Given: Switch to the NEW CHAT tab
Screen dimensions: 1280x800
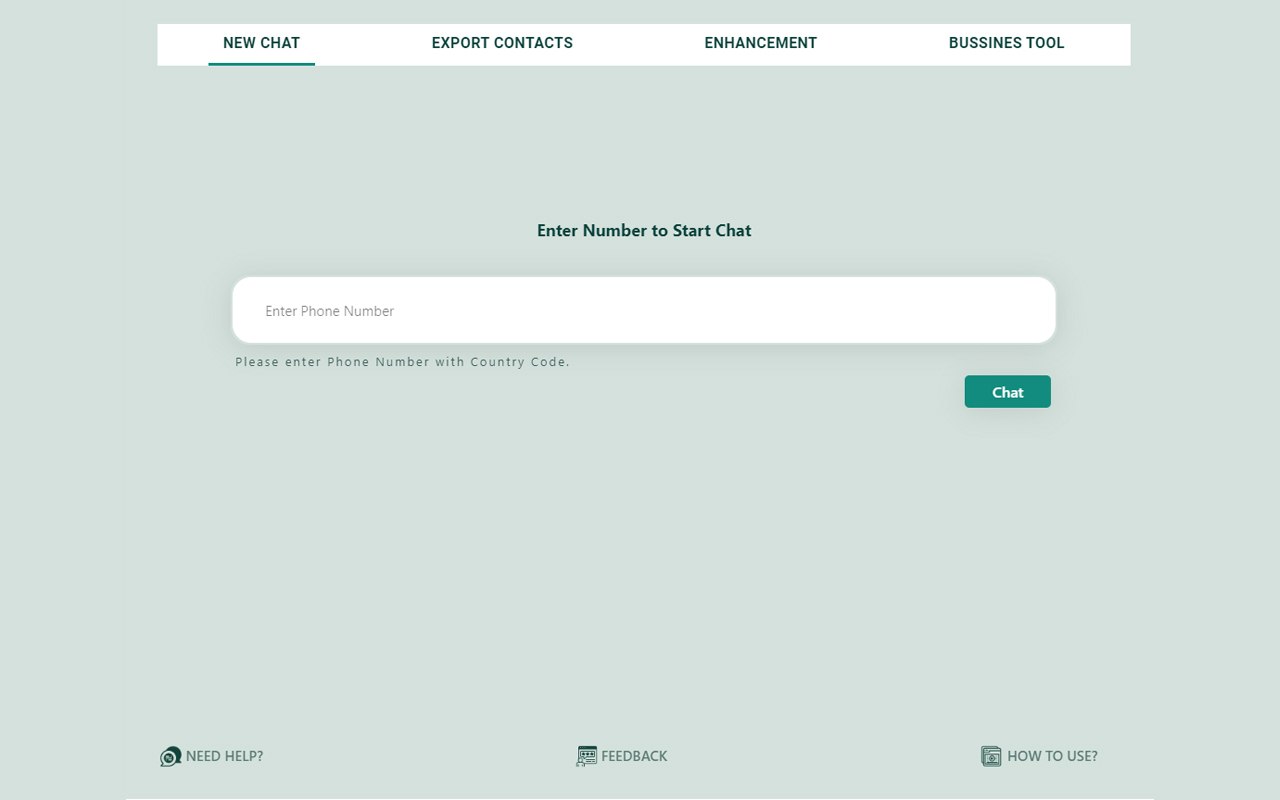Looking at the screenshot, I should coord(261,43).
